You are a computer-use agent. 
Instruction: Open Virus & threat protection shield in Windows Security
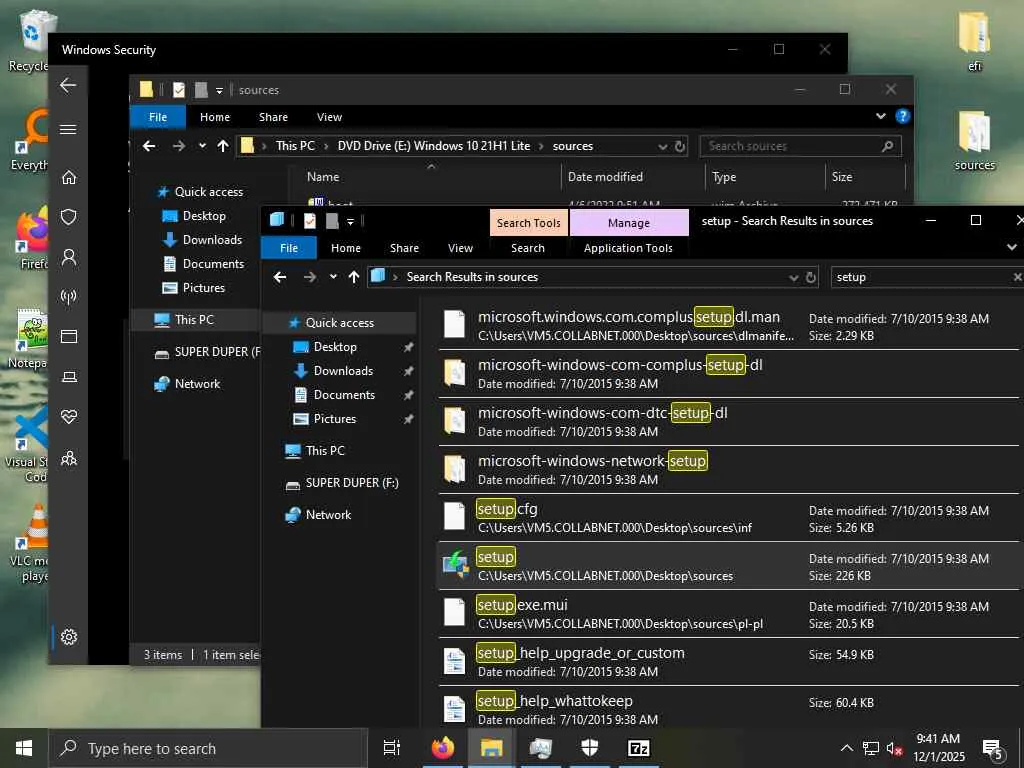69,217
